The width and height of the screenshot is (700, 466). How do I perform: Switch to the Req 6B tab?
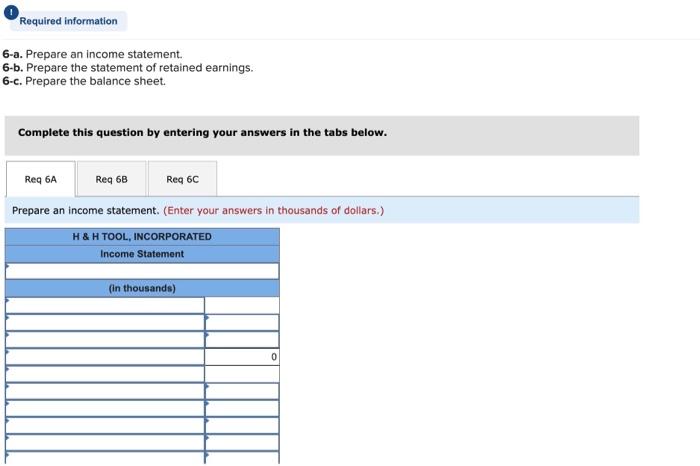[x=112, y=179]
